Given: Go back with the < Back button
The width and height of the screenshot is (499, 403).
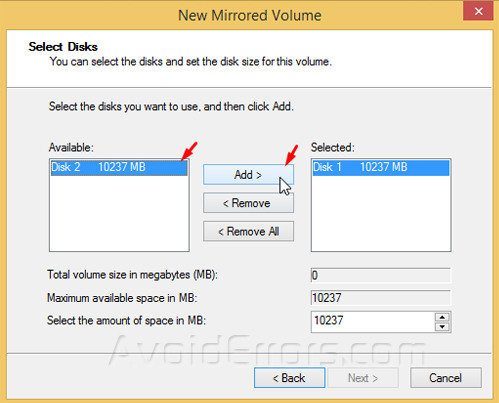Looking at the screenshot, I should point(289,378).
